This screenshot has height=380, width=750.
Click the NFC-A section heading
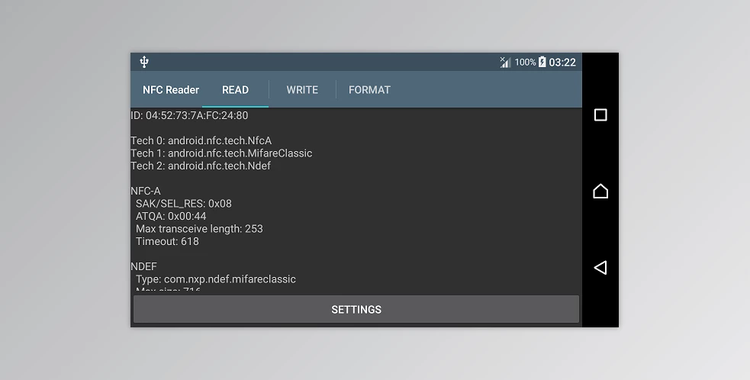(x=145, y=191)
